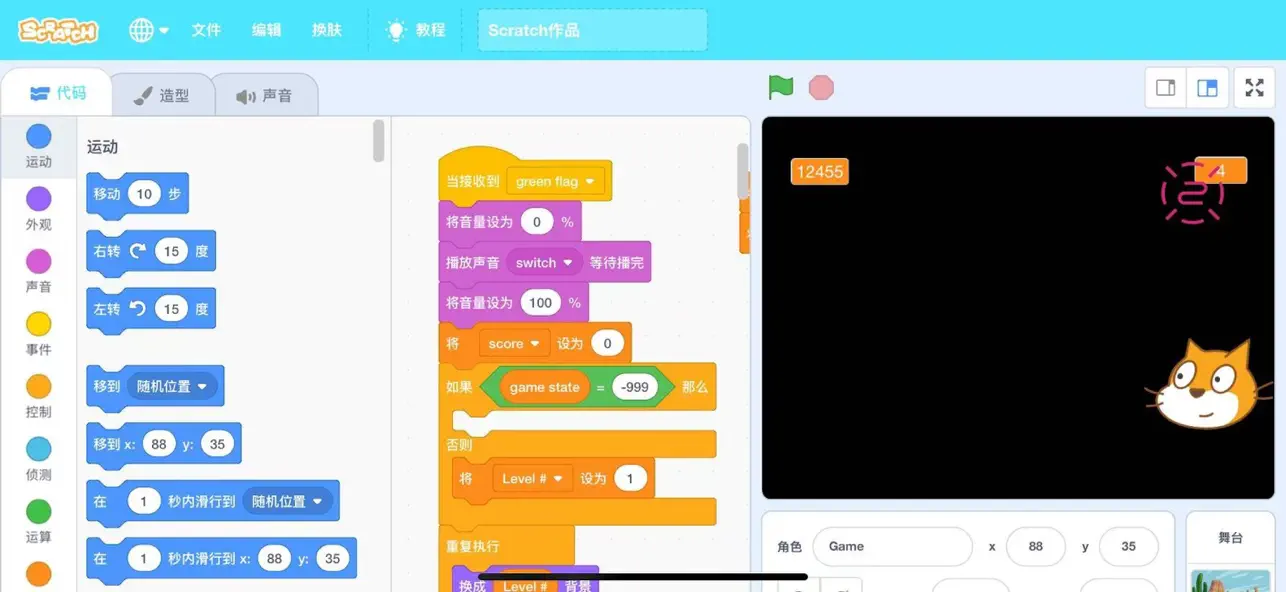
Task: Enter fullscreen stage mode
Action: point(1254,87)
